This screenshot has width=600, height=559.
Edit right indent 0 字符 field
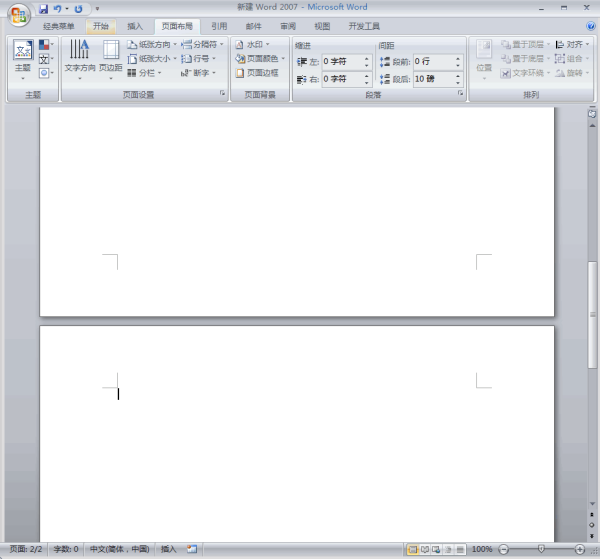[342, 79]
